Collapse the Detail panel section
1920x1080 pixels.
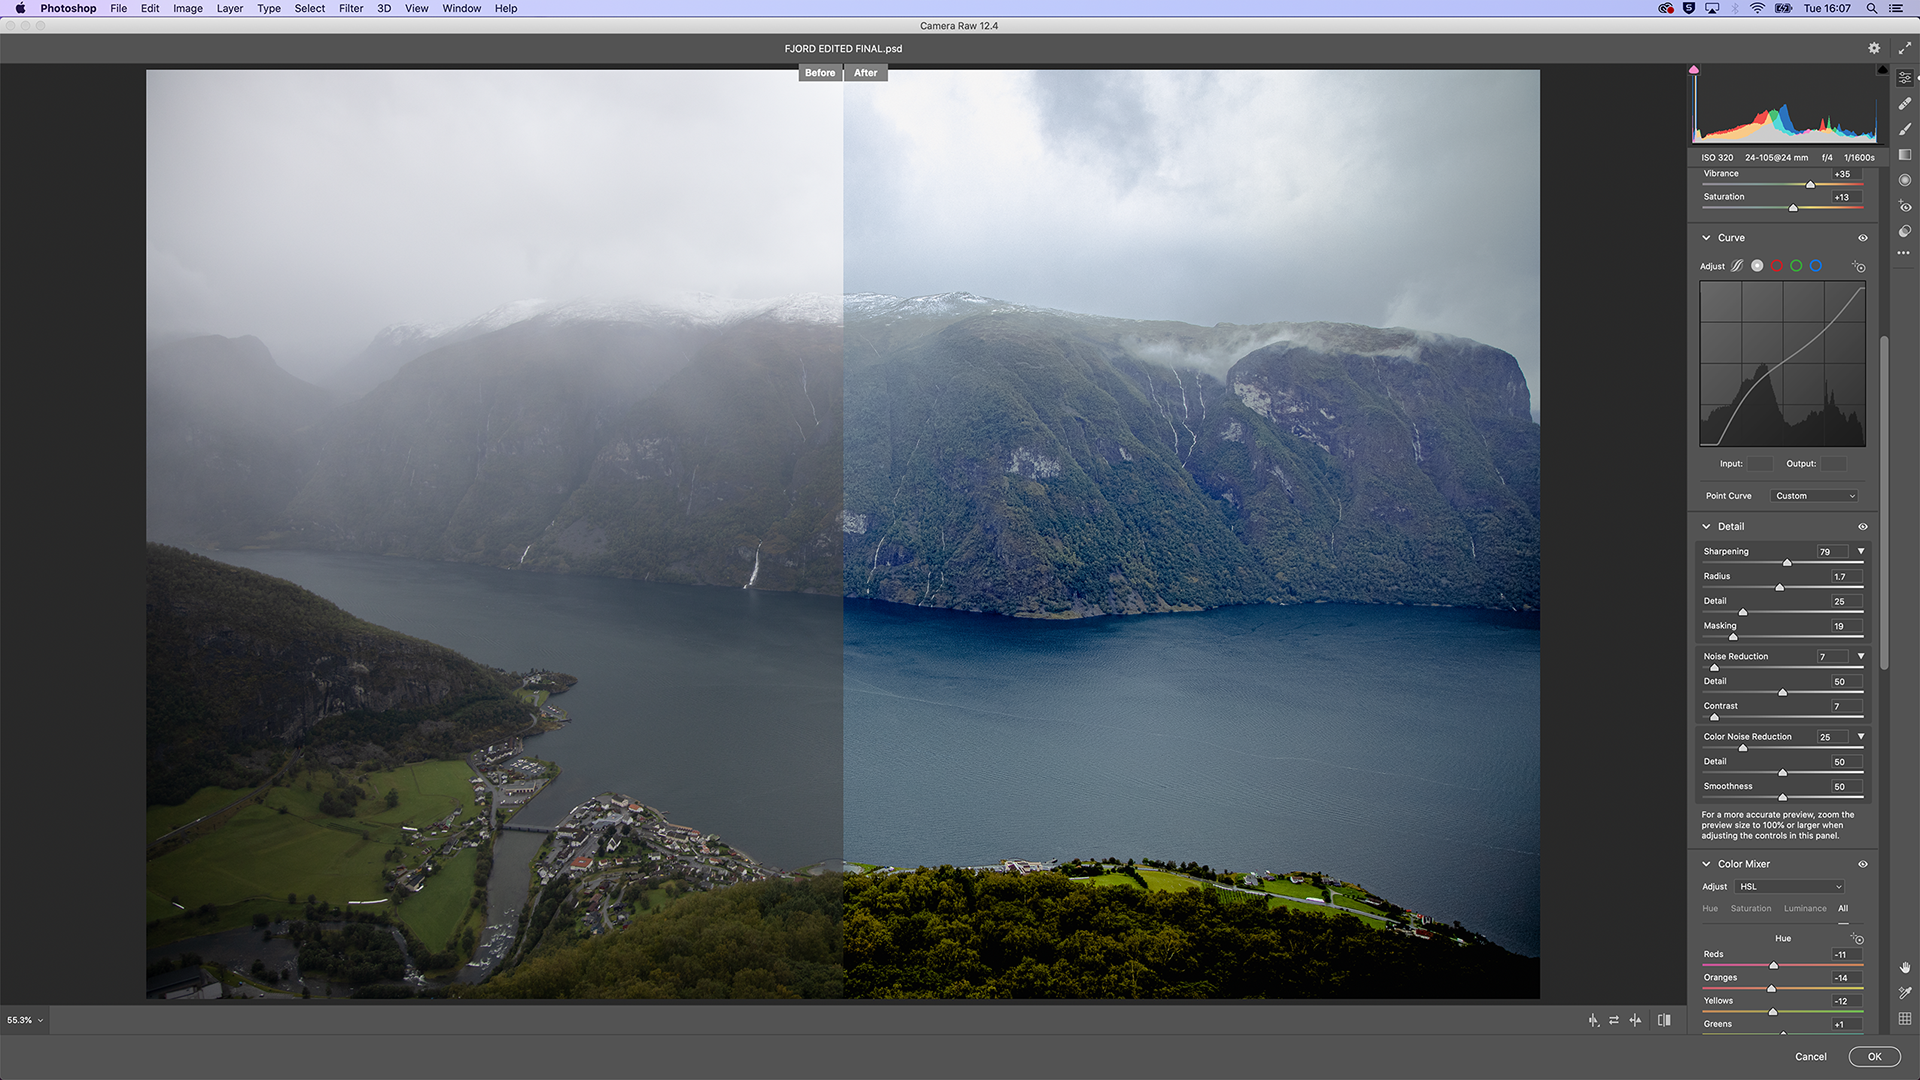[1706, 527]
